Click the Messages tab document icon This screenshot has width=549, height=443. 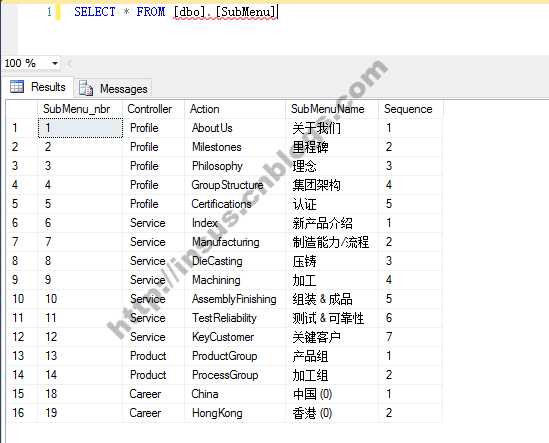(86, 88)
